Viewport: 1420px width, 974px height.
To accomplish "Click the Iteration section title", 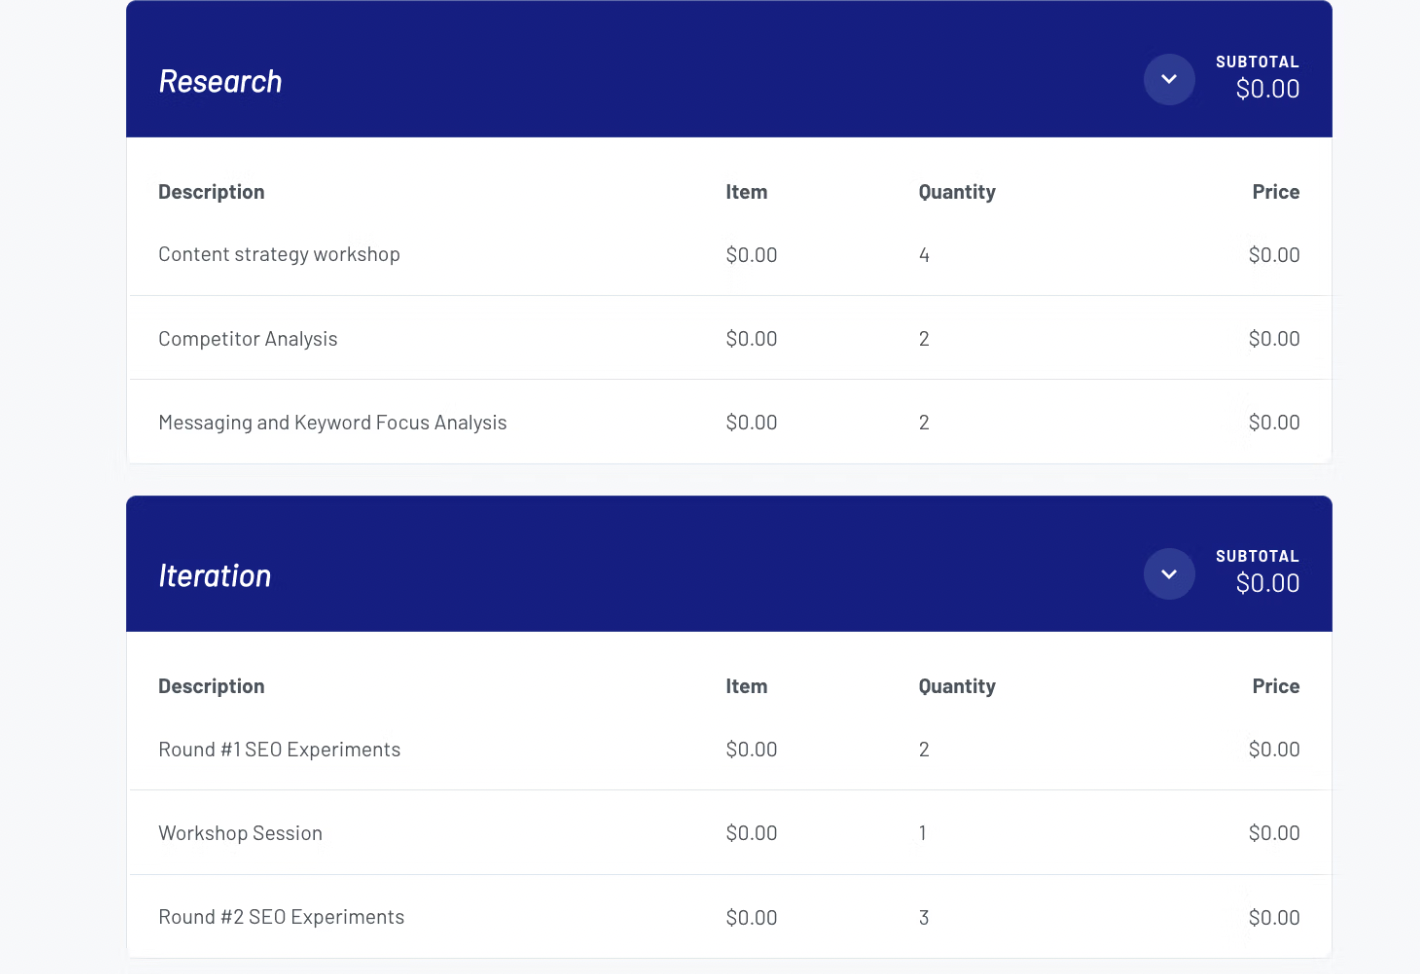I will point(215,576).
